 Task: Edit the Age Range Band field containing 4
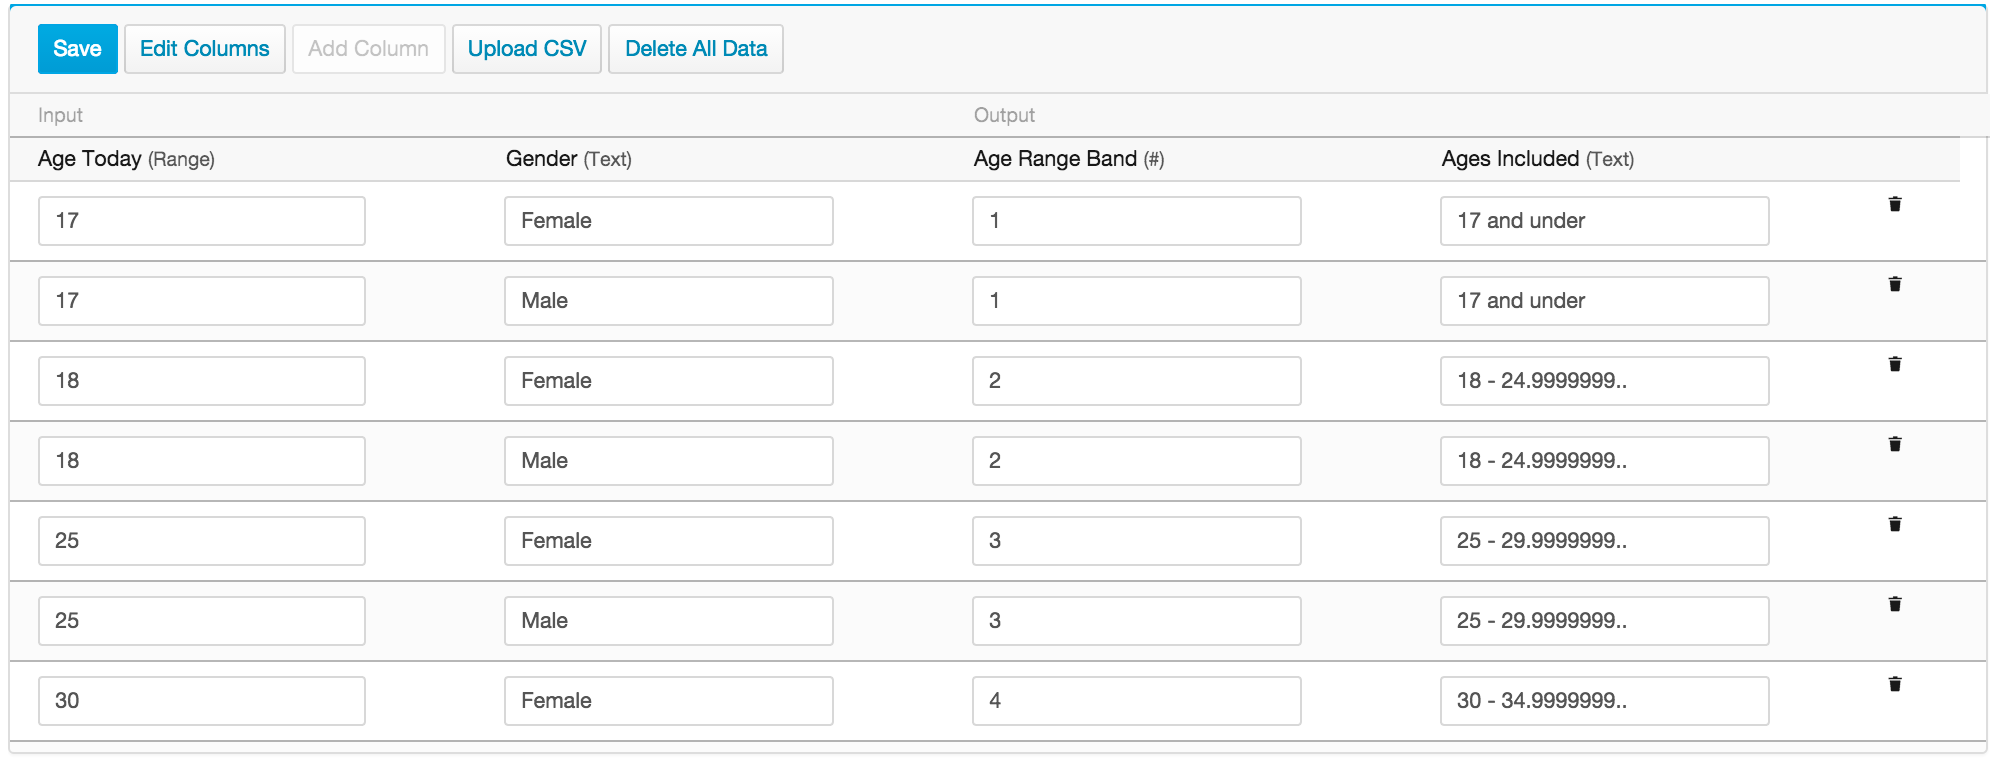(1137, 701)
